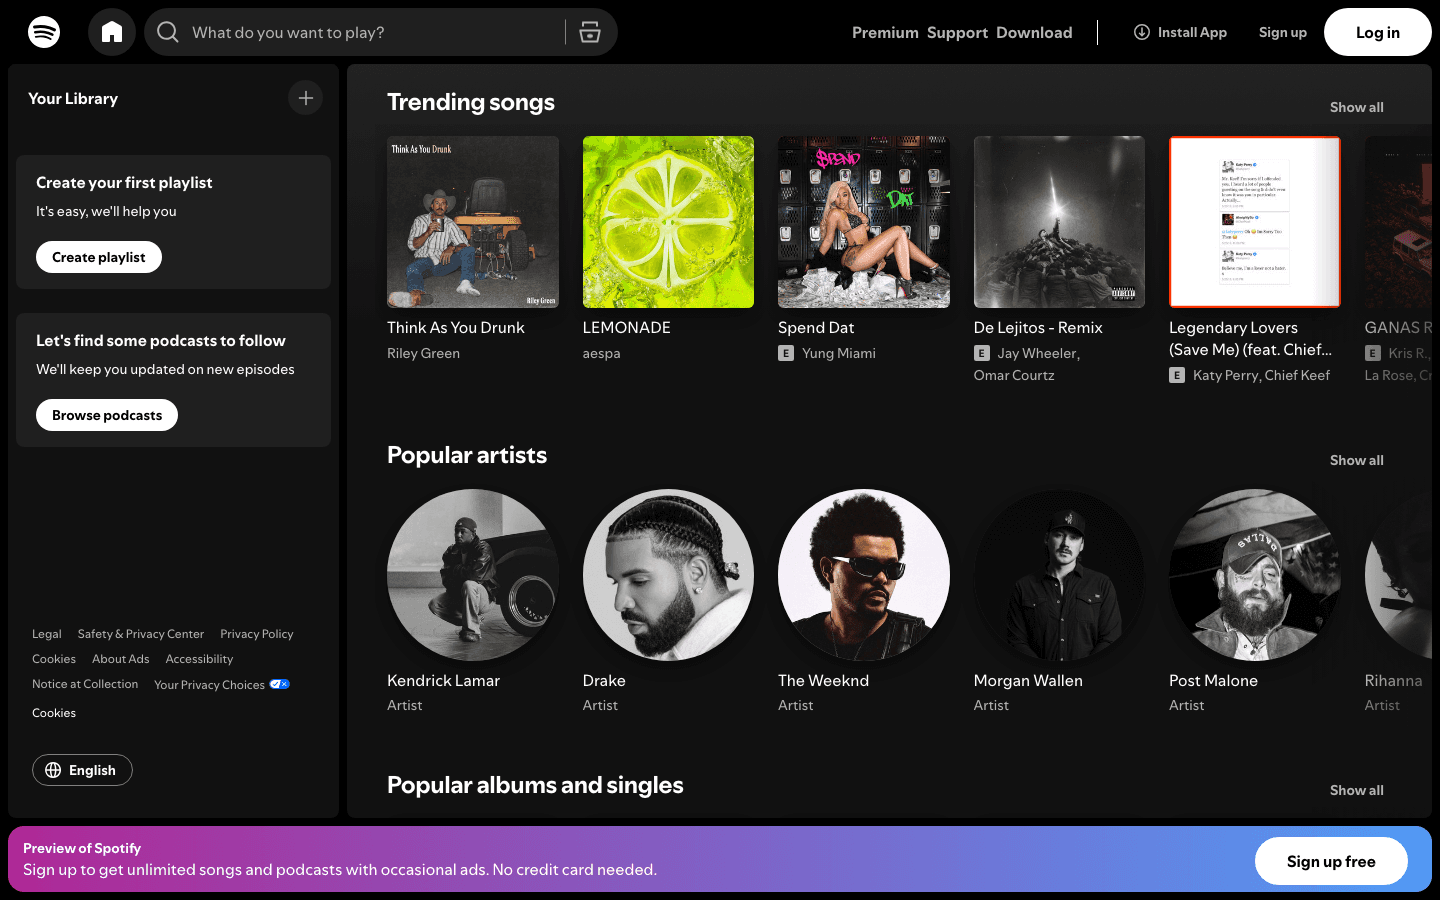Open Browse icon in search bar
The width and height of the screenshot is (1440, 900).
coord(590,32)
